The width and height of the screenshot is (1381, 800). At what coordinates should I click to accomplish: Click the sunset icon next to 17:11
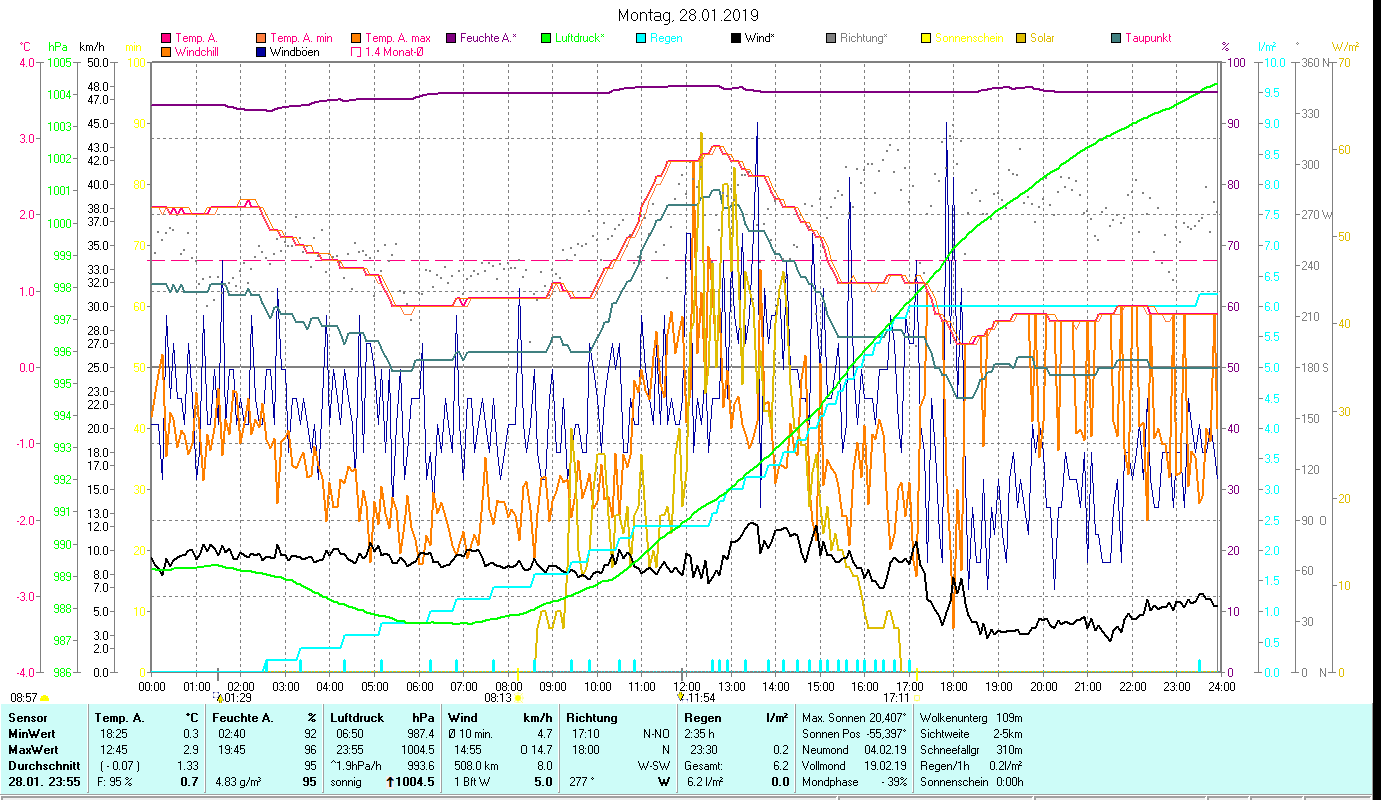coord(916,697)
